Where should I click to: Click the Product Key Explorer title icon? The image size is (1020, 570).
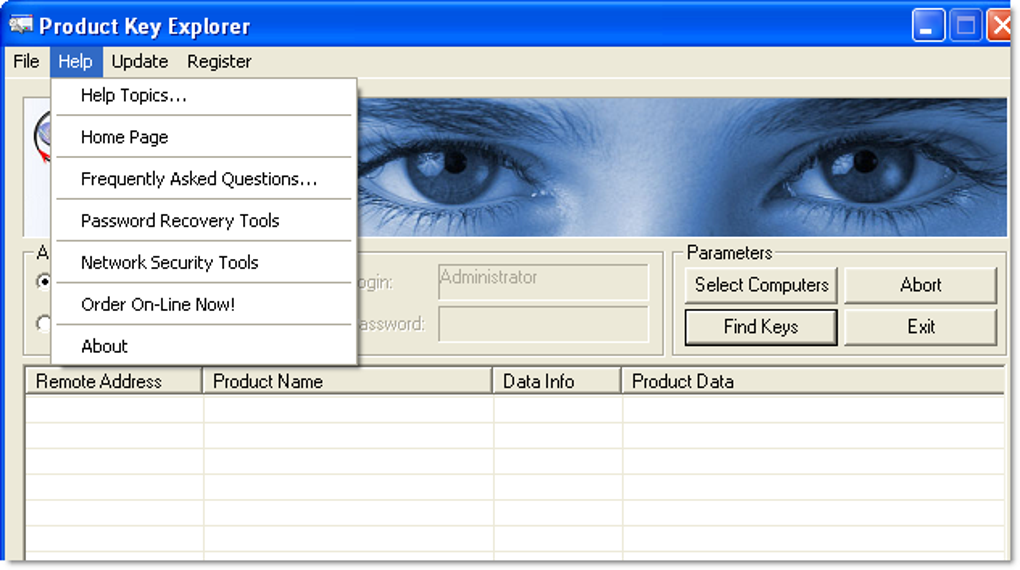pyautogui.click(x=21, y=25)
